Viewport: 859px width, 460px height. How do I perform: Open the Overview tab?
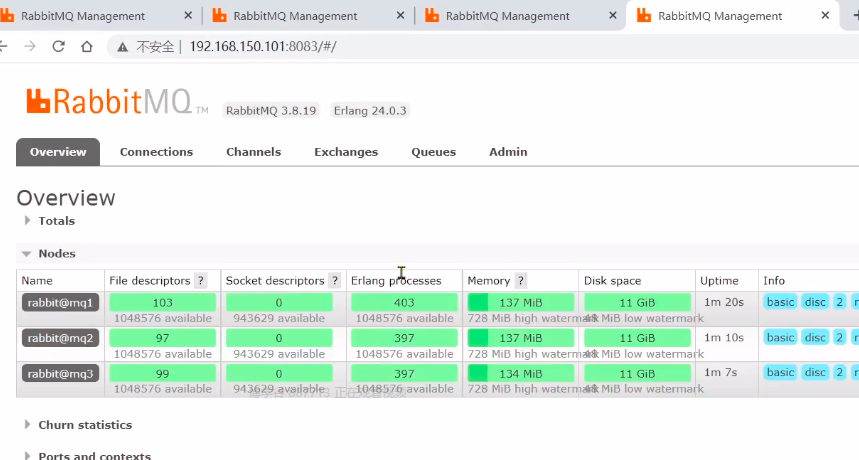pos(58,152)
